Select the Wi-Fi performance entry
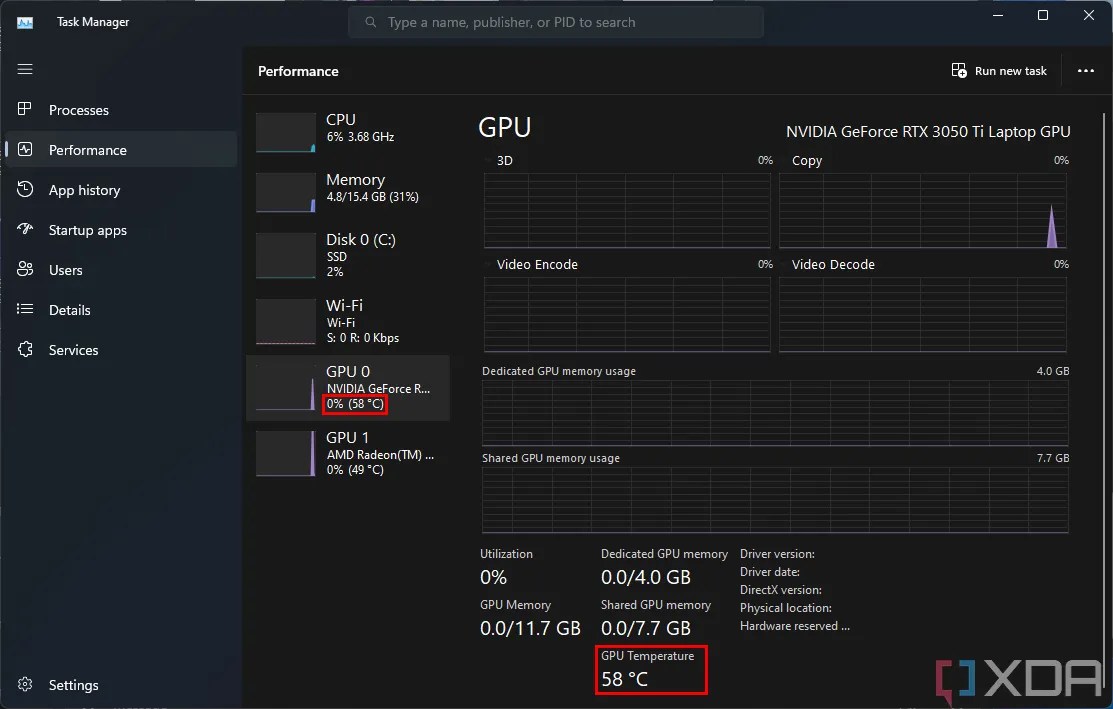This screenshot has width=1113, height=709. [x=350, y=320]
